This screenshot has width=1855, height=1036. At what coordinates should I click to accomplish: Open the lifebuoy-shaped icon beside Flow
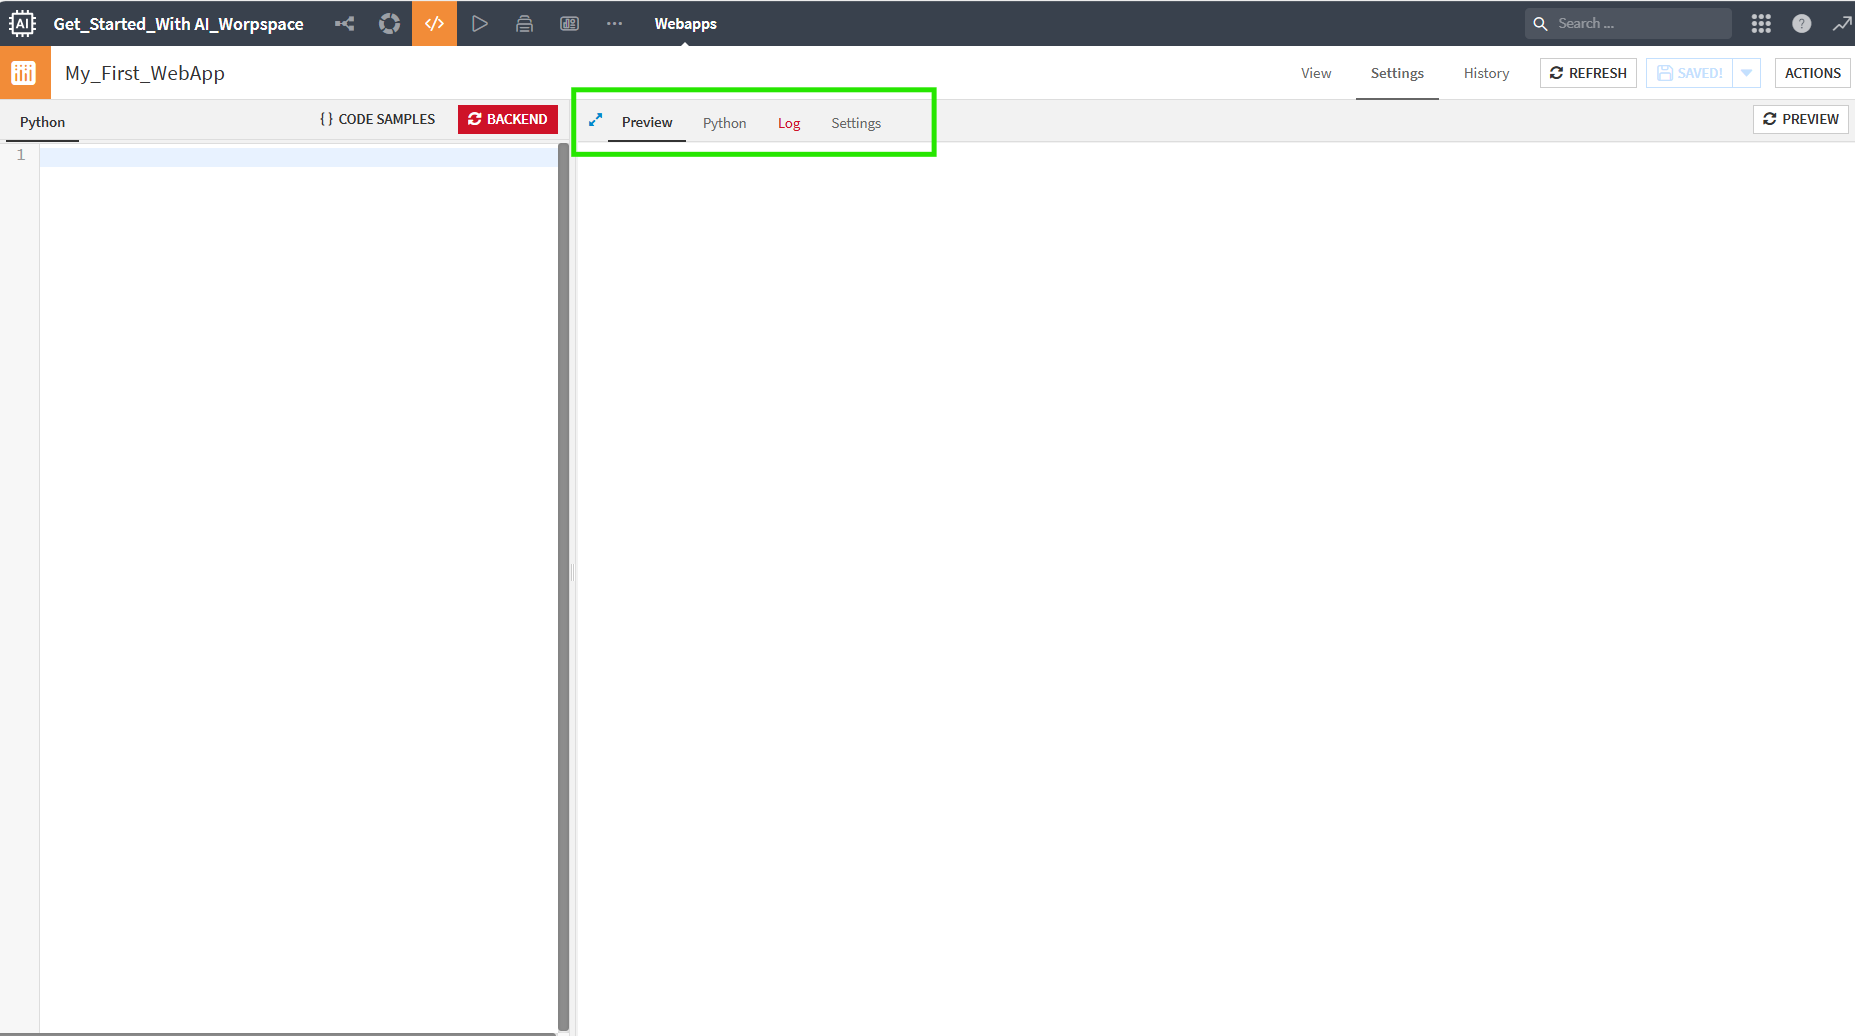(x=390, y=23)
